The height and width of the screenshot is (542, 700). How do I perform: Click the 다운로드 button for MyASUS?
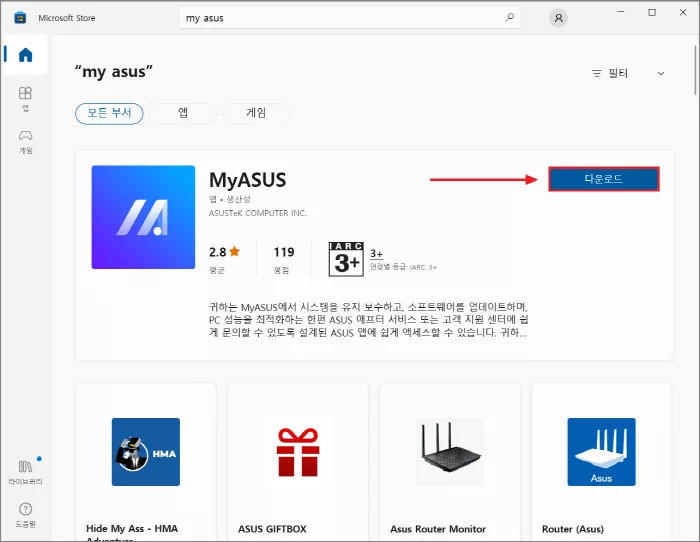pos(604,179)
